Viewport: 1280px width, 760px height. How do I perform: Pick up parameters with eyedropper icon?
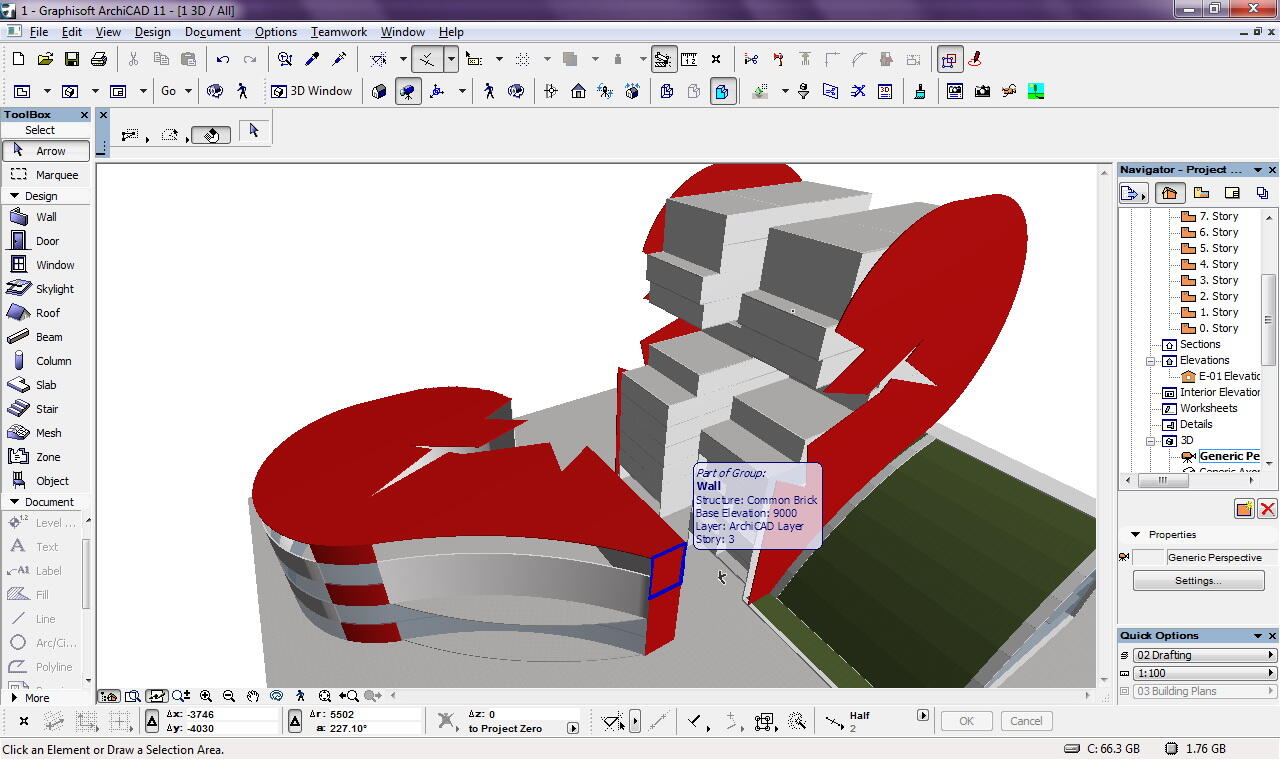pos(312,59)
